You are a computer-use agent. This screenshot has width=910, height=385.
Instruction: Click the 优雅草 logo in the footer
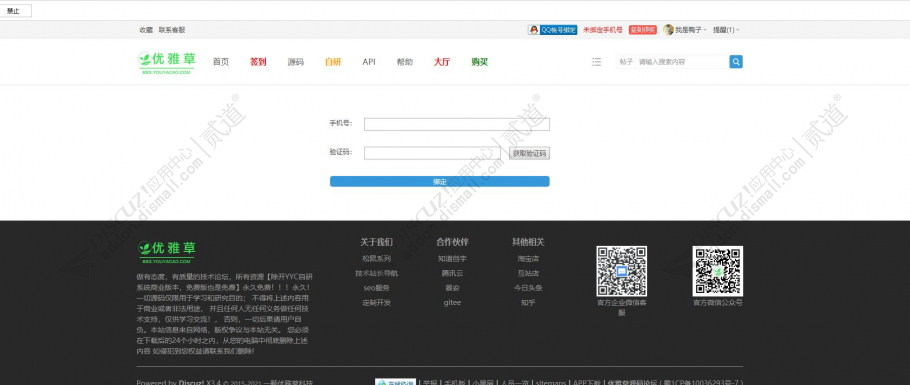167,253
